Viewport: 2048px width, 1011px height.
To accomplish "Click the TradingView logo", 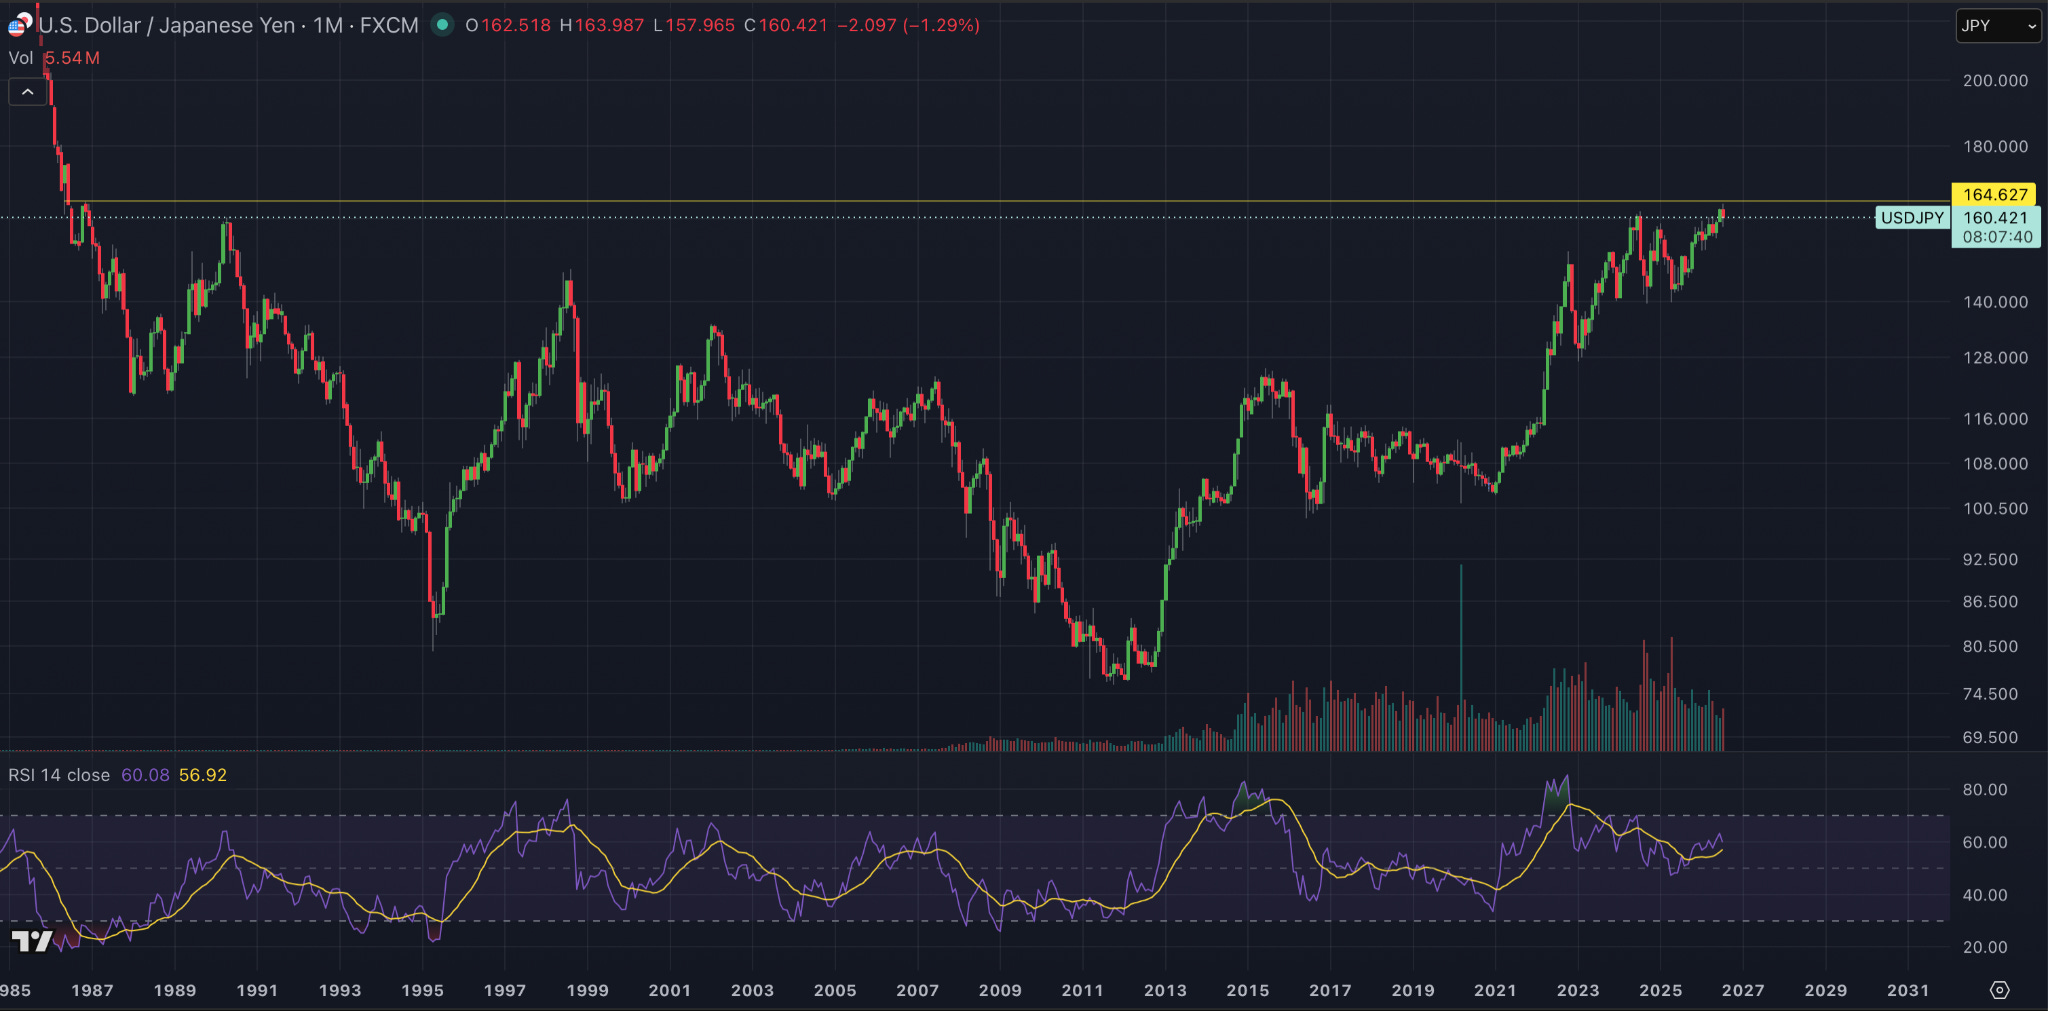I will coord(32,941).
